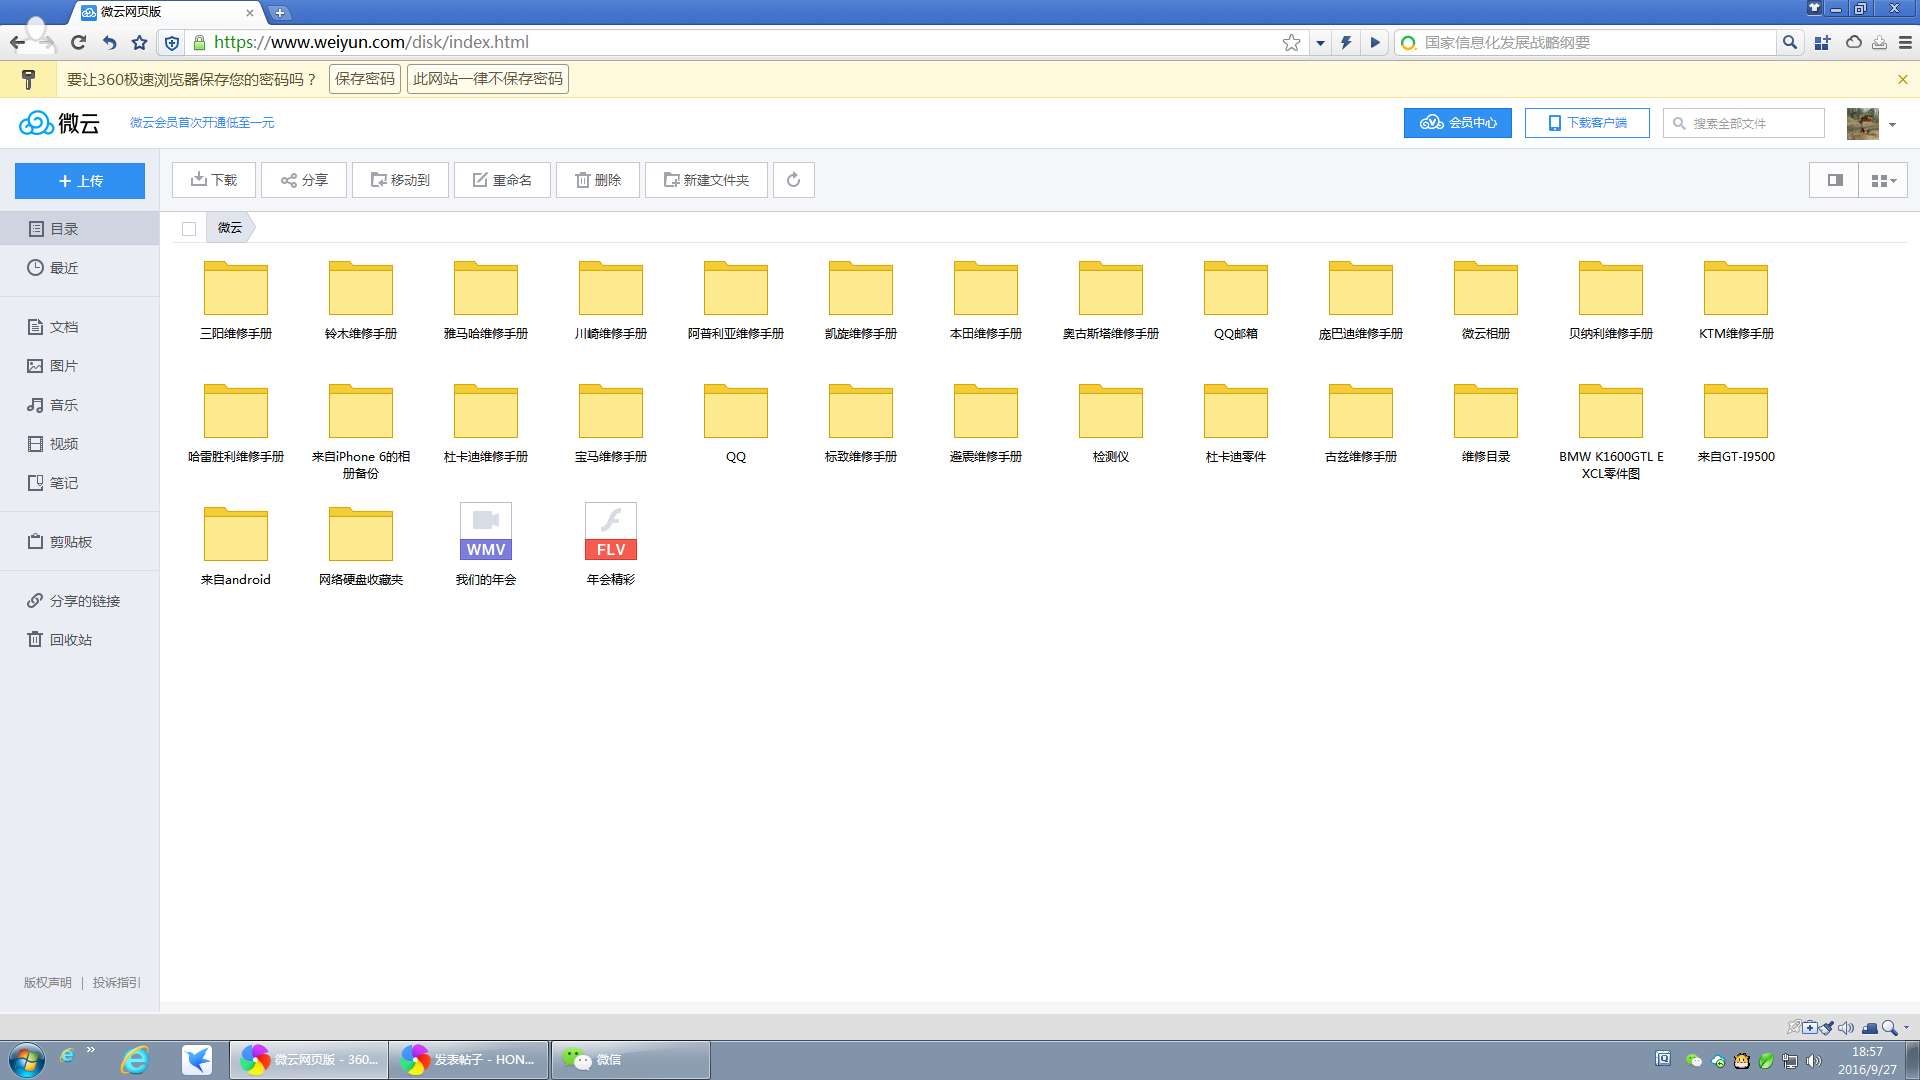1920x1080 pixels.
Task: Click the 下载 download toolbar button
Action: 214,180
